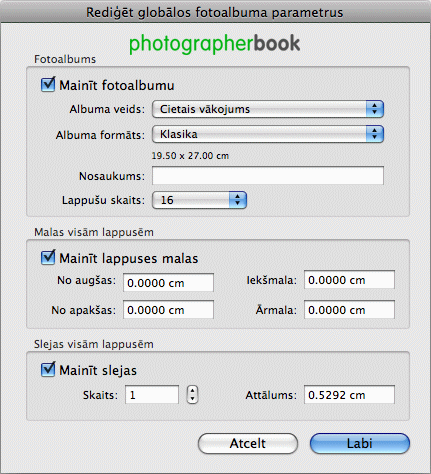Click the Iekšmala margin field
This screenshot has width=431, height=474.
[349, 280]
